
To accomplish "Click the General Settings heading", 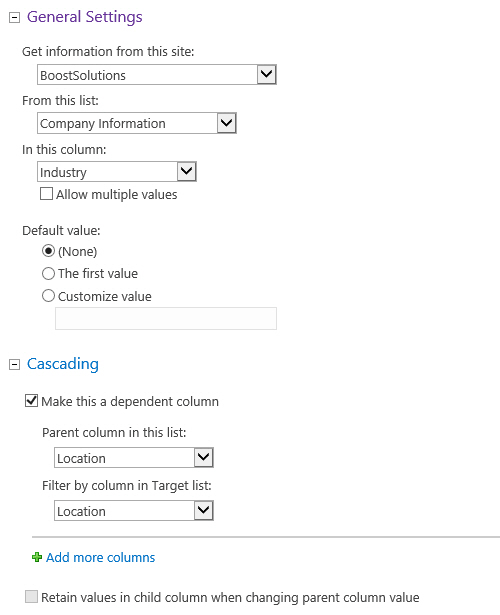I will tap(84, 17).
